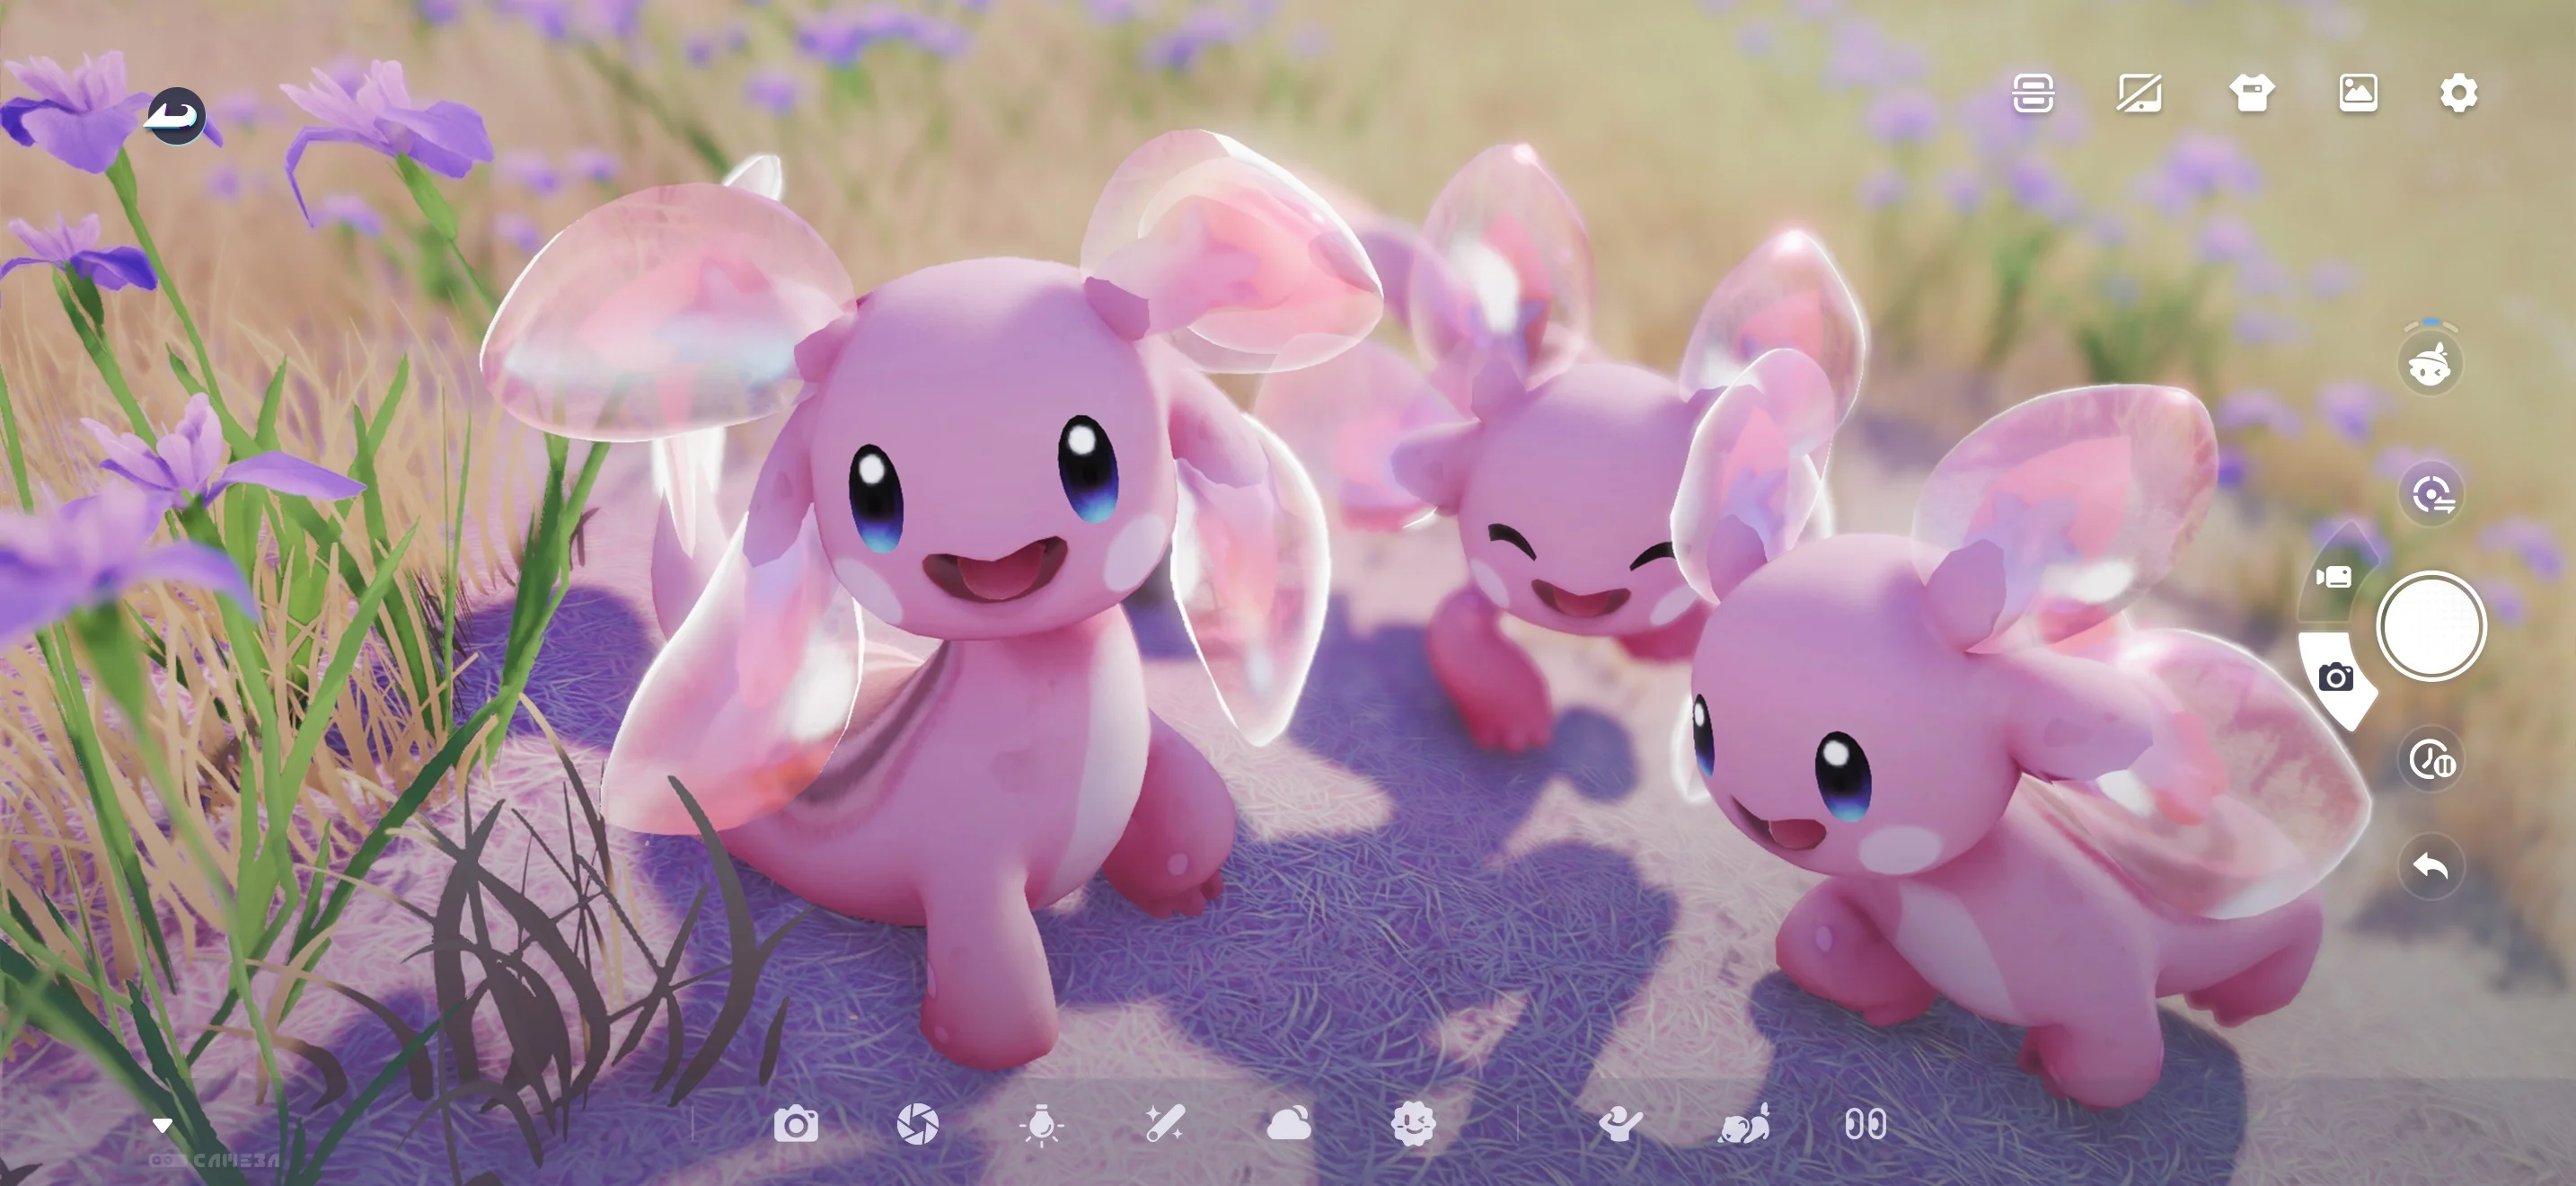Open camera settings gear

(x=2459, y=93)
